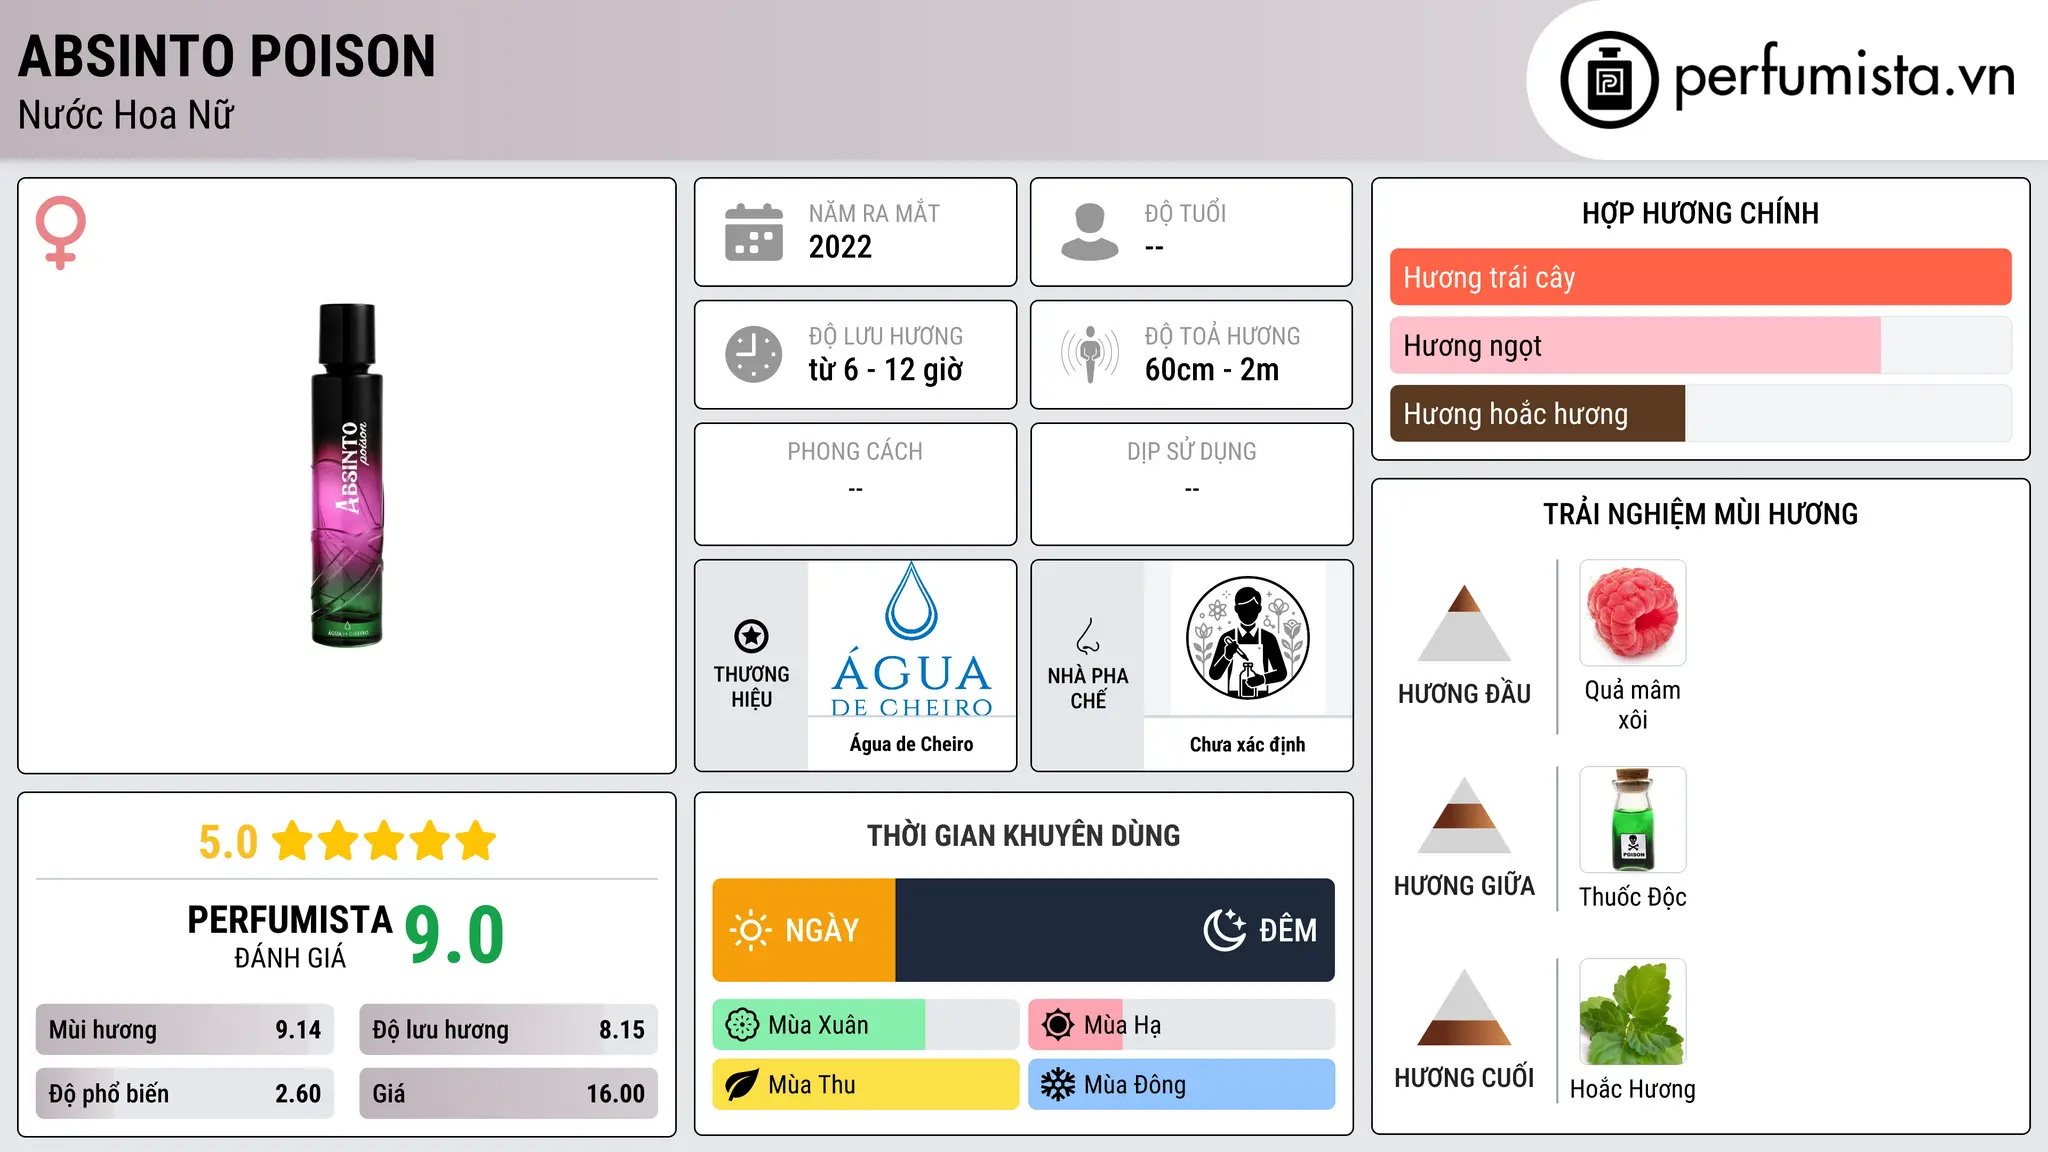Click the HƯƠNG ĐẦU pyramid icon
Viewport: 2048px width, 1152px height.
(x=1464, y=623)
